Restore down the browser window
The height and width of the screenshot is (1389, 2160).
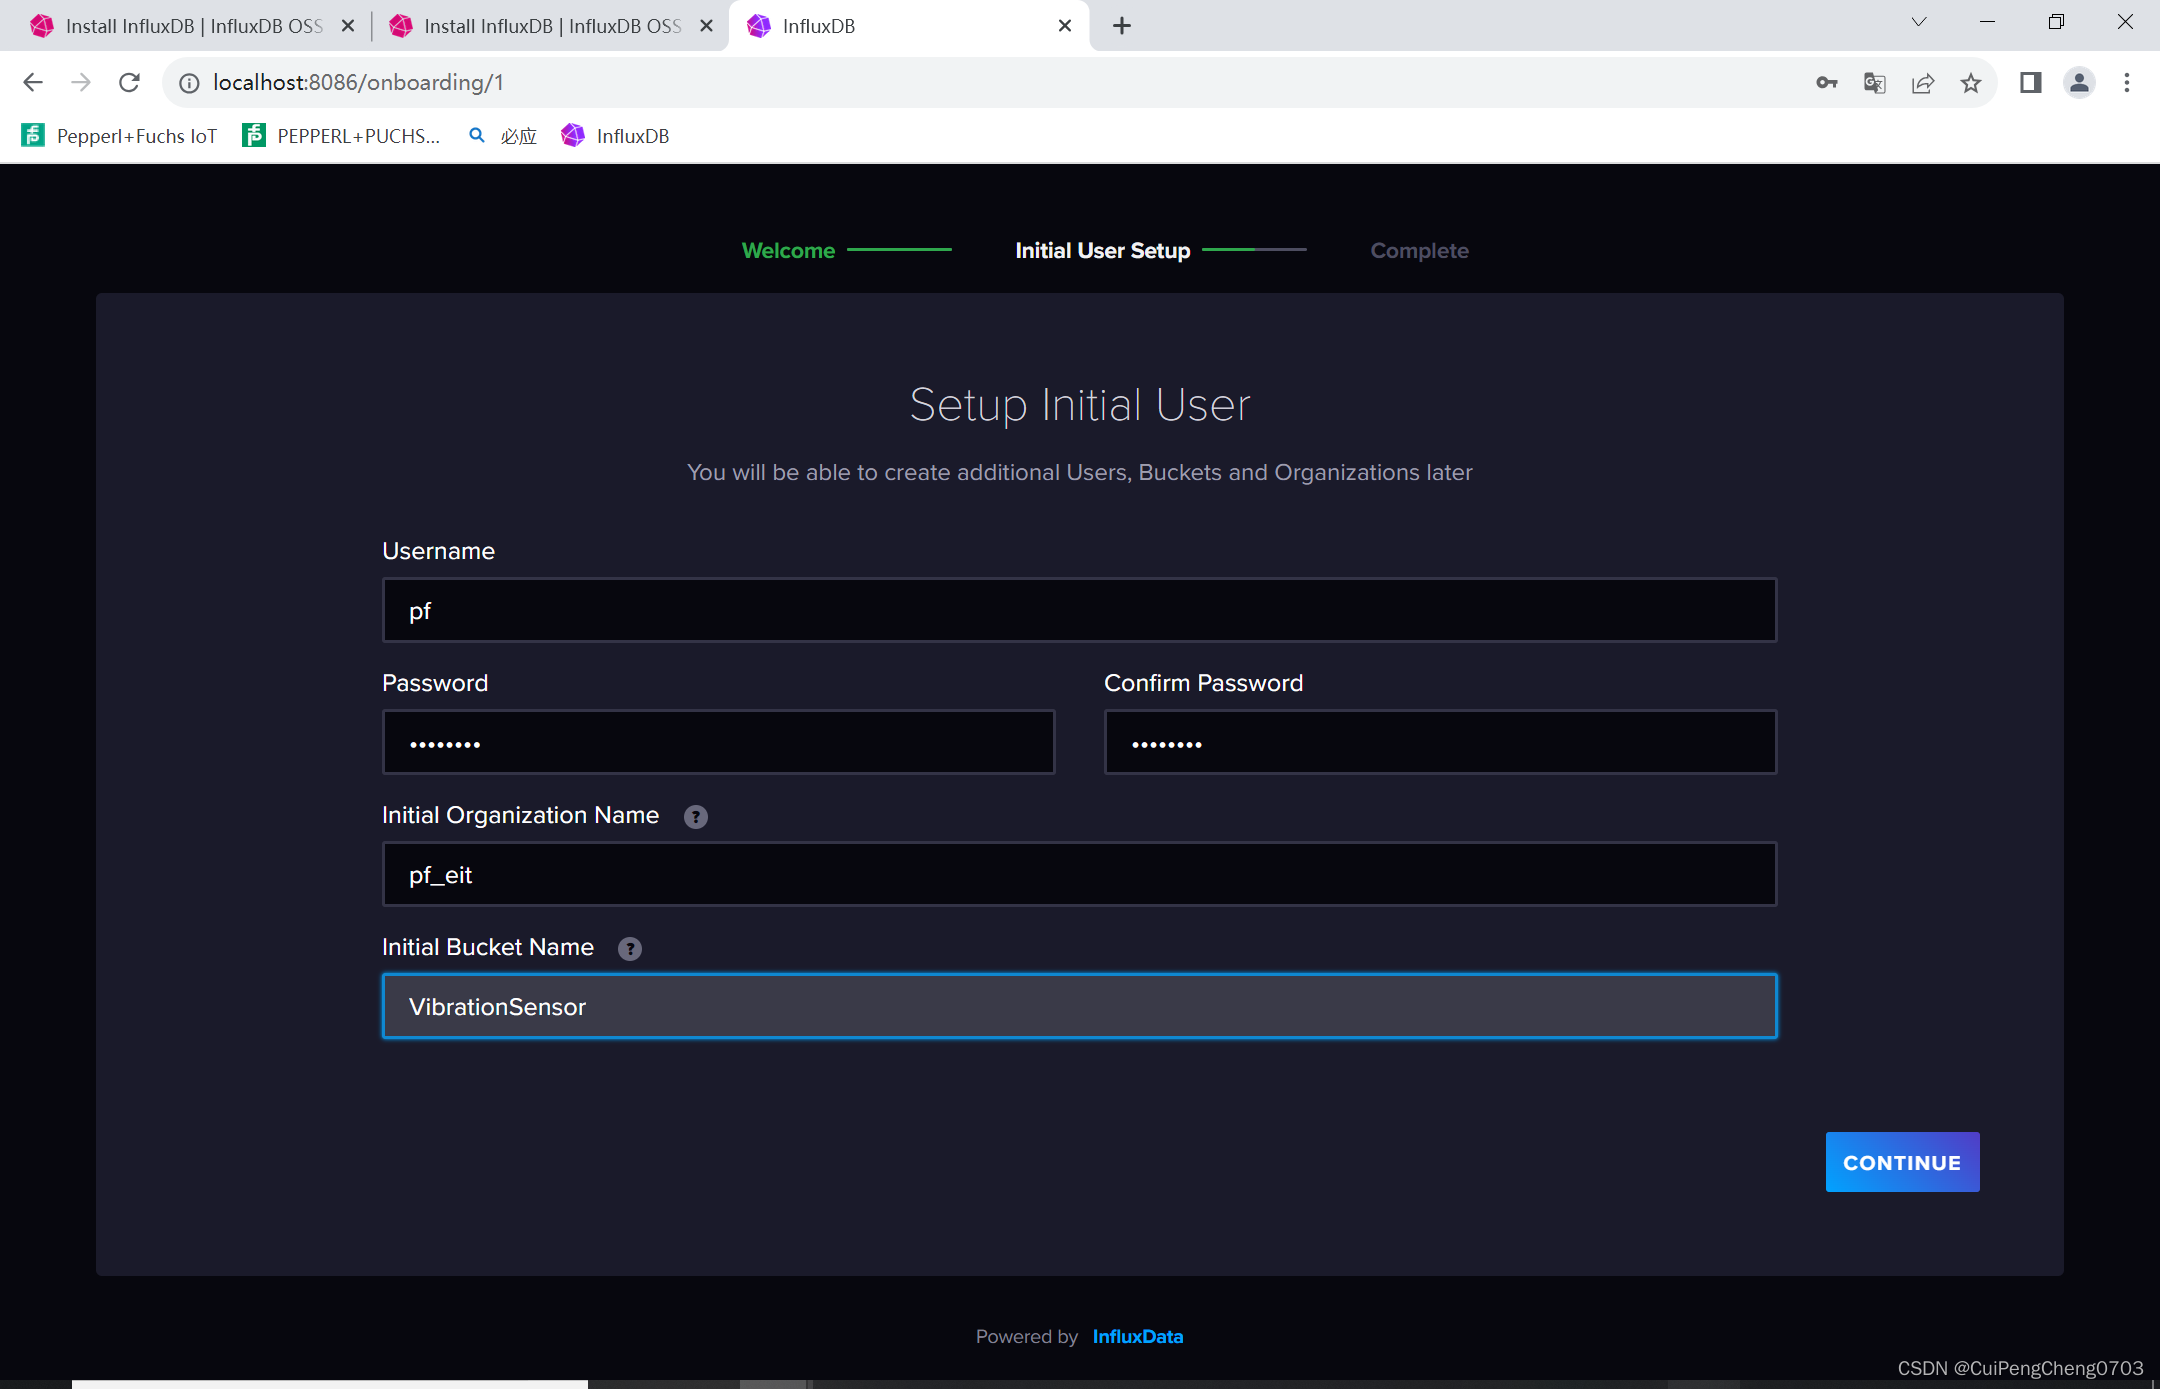pos(2056,22)
